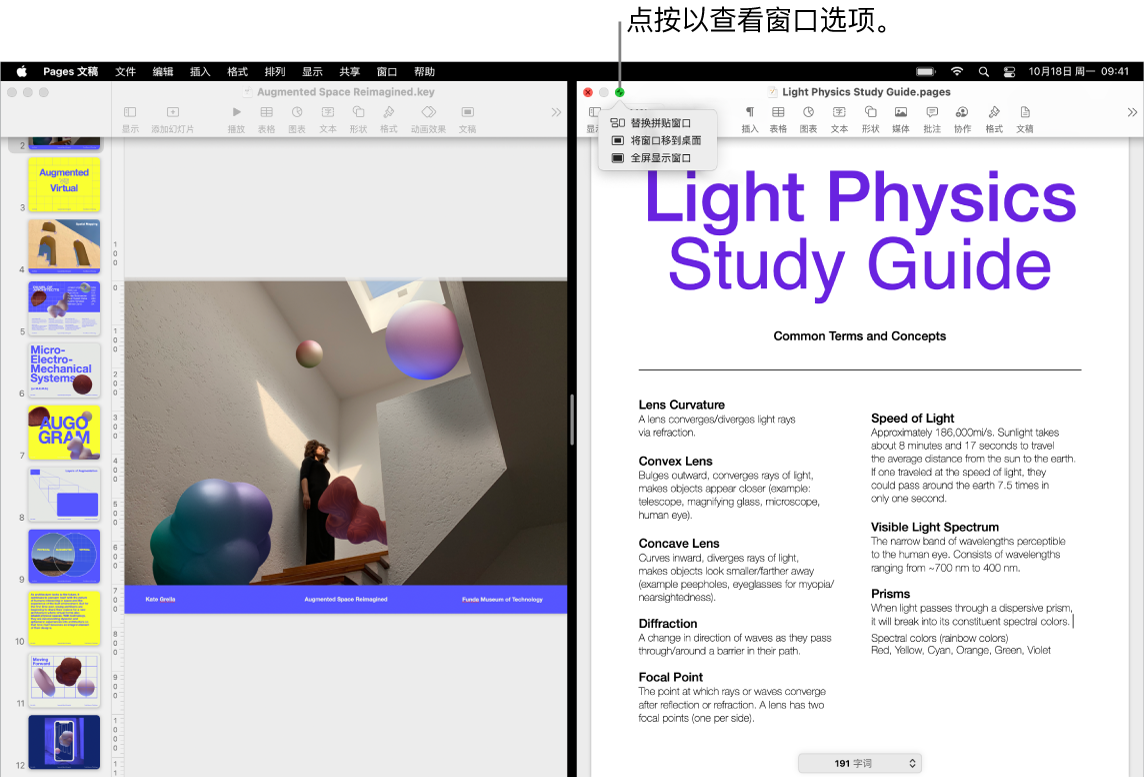Image resolution: width=1144 pixels, height=777 pixels.
Task: Expand Keynote's hidden toolbar items chevron
Action: [x=557, y=112]
